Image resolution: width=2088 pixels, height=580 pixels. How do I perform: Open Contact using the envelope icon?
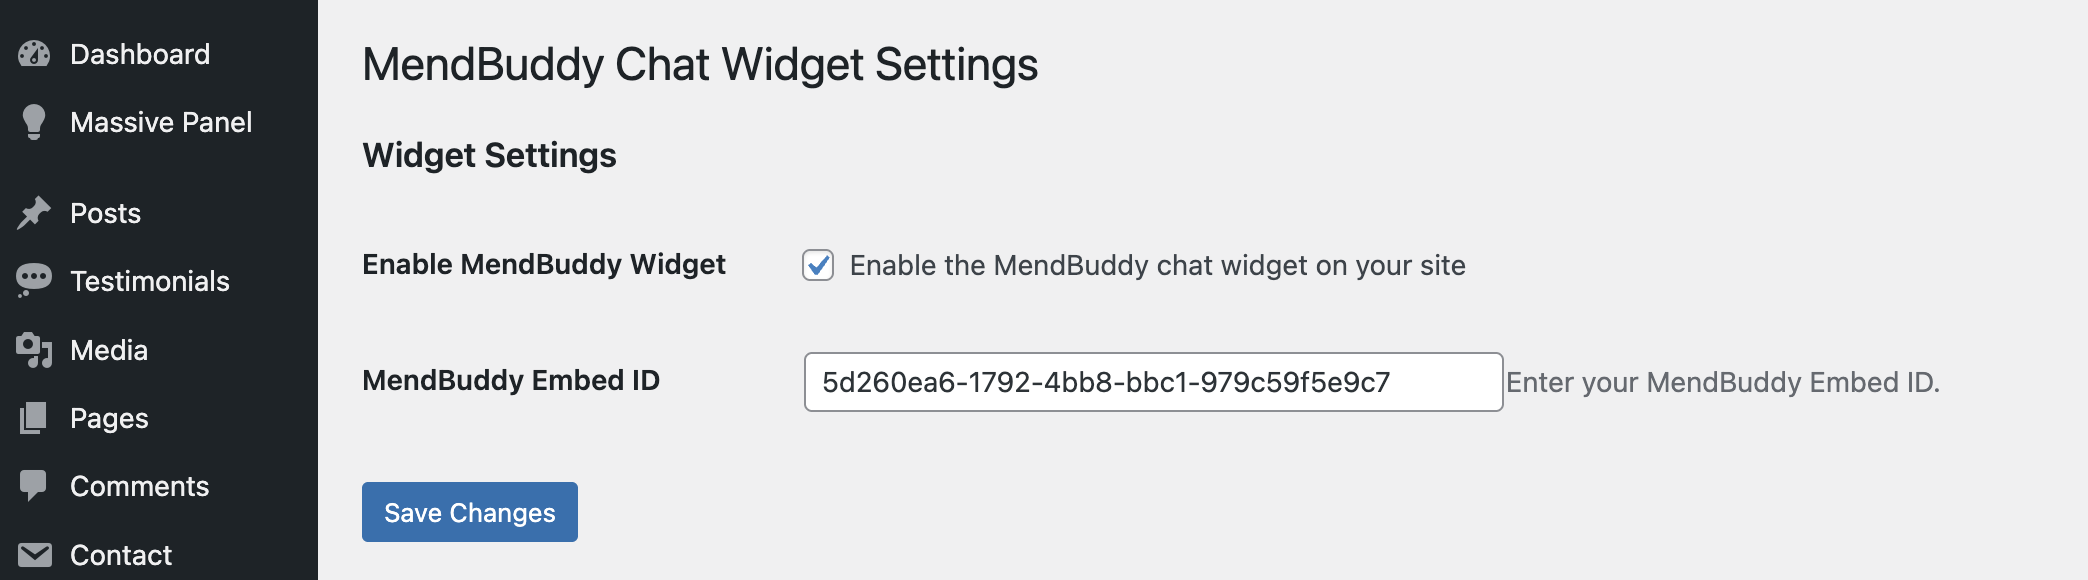point(34,554)
